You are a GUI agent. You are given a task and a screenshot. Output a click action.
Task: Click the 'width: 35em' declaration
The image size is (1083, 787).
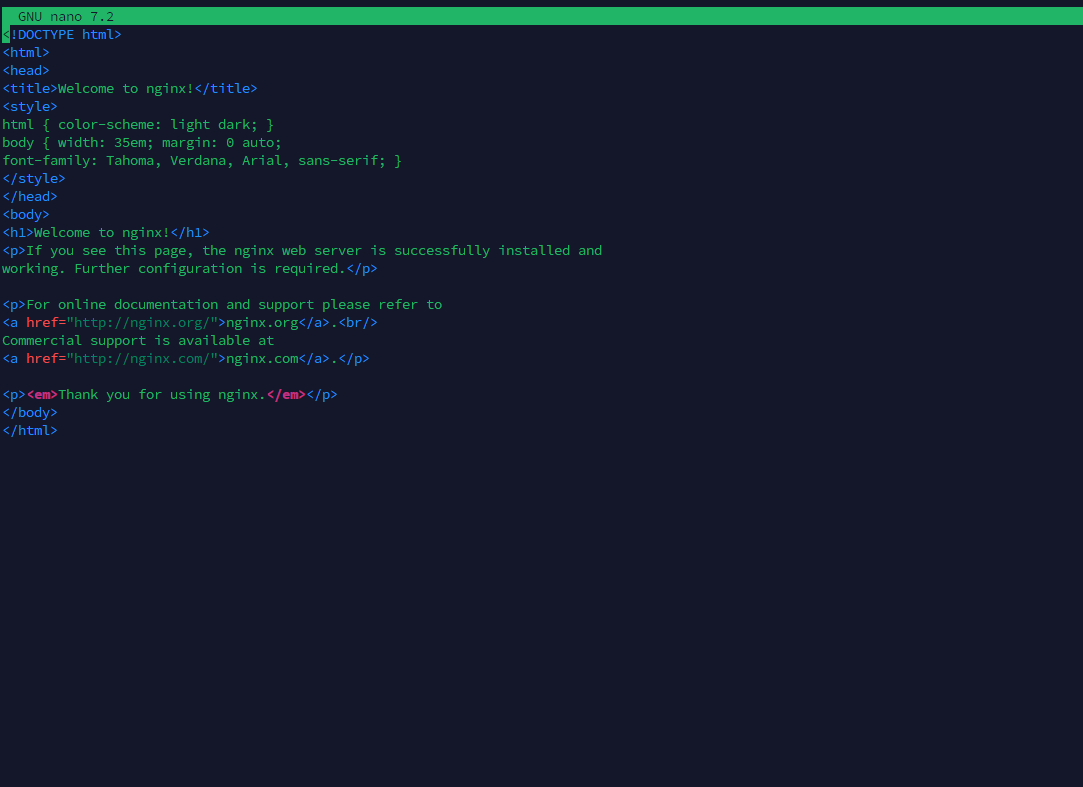click(101, 143)
